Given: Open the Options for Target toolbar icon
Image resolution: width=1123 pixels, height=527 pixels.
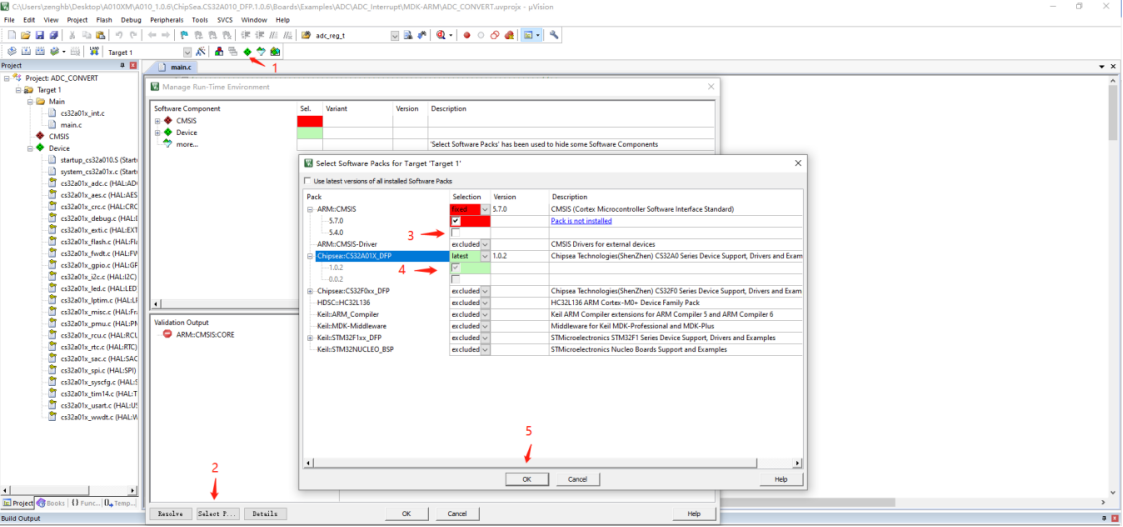Looking at the screenshot, I should (x=201, y=51).
